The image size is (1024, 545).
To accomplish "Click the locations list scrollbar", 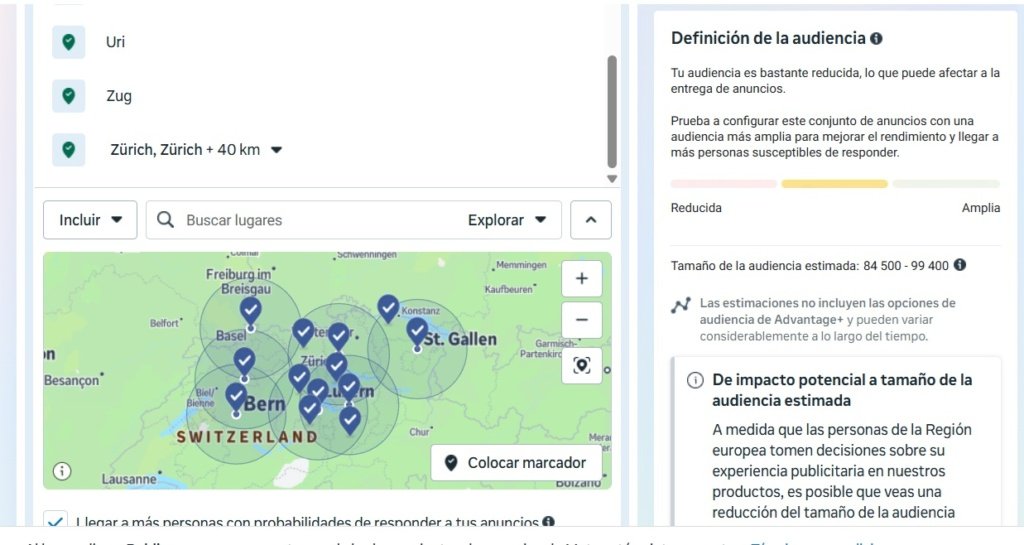I will point(612,112).
